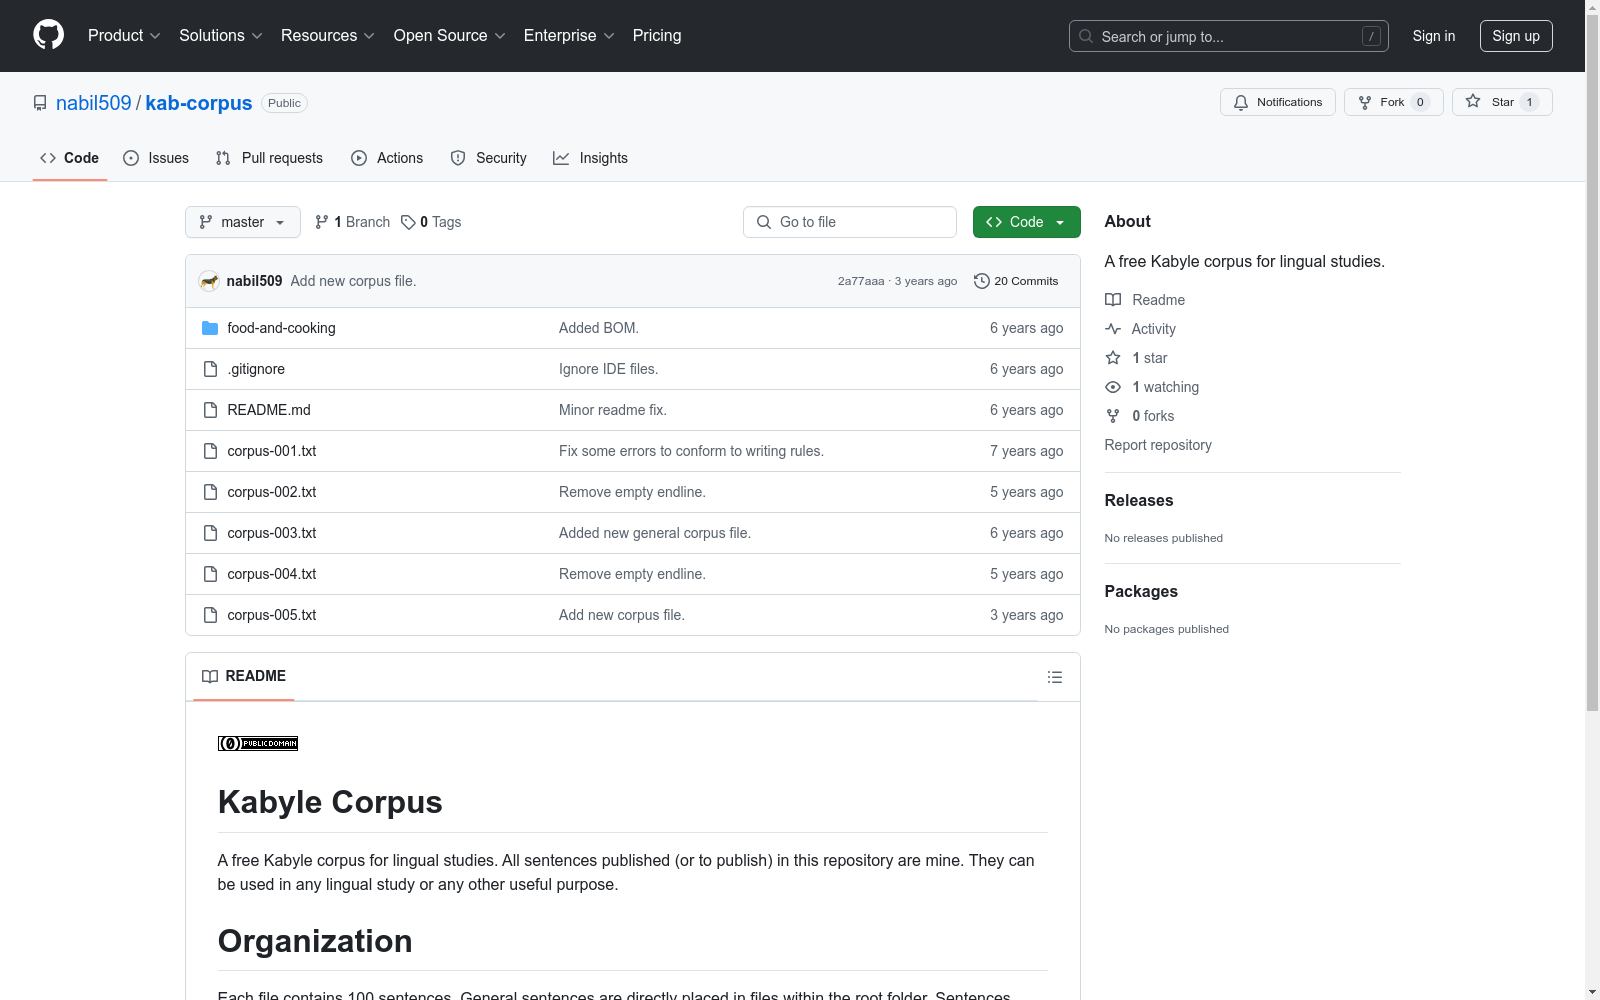Click file icon next to corpus-001.txt
Image resolution: width=1600 pixels, height=1000 pixels.
210,451
